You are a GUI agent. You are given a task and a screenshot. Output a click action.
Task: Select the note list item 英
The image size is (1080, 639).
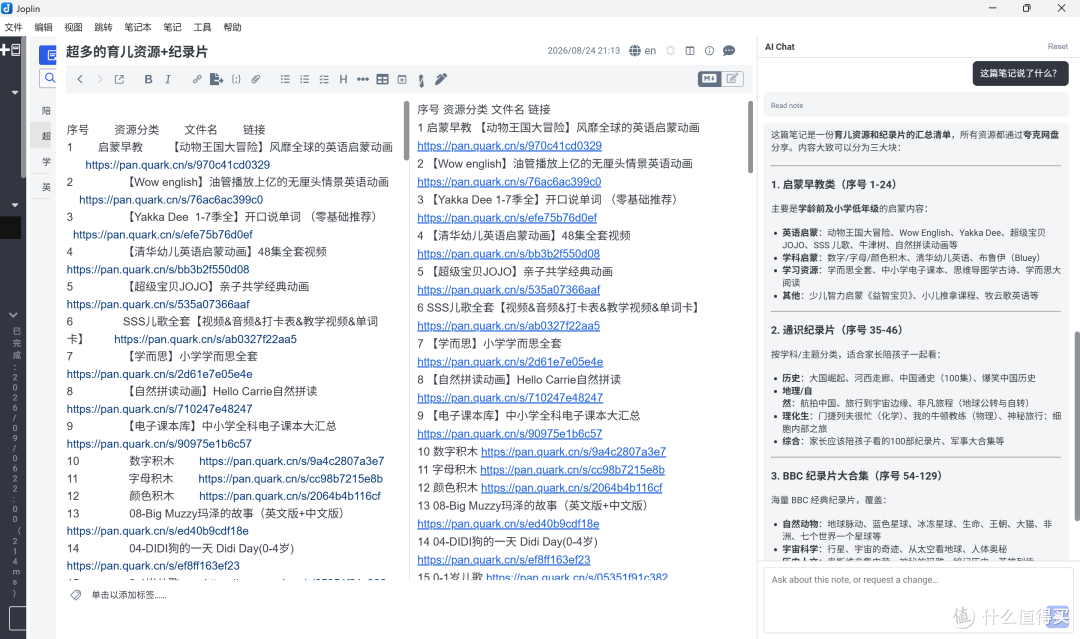tap(45, 187)
